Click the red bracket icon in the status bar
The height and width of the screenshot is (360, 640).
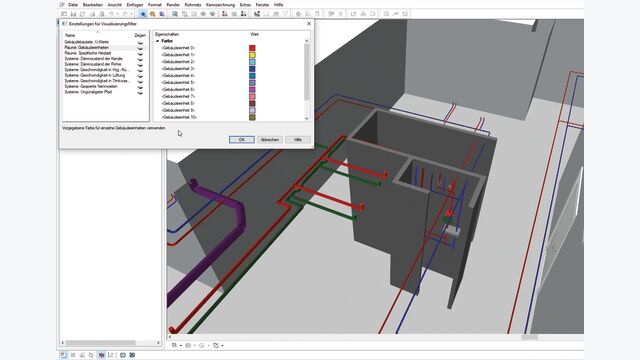click(111, 355)
